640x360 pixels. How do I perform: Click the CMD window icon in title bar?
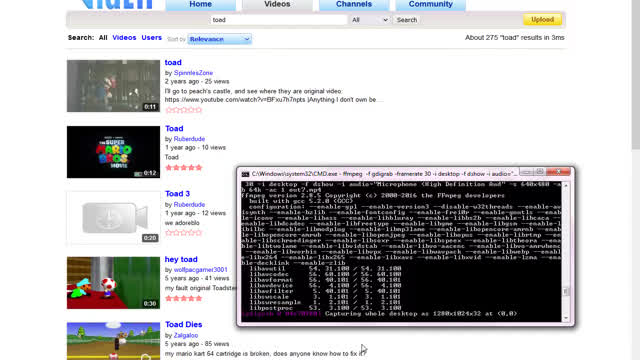pyautogui.click(x=245, y=174)
